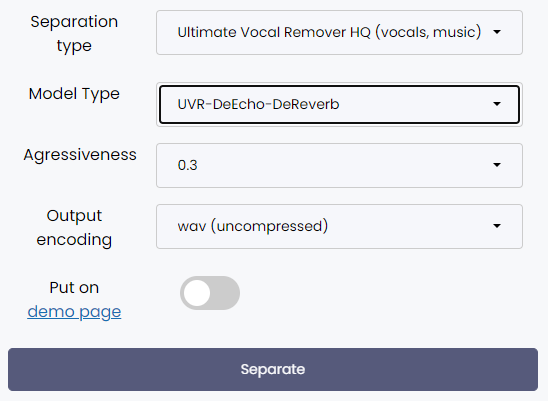Open the Separation type combo box
Image resolution: width=548 pixels, height=401 pixels.
coord(339,33)
